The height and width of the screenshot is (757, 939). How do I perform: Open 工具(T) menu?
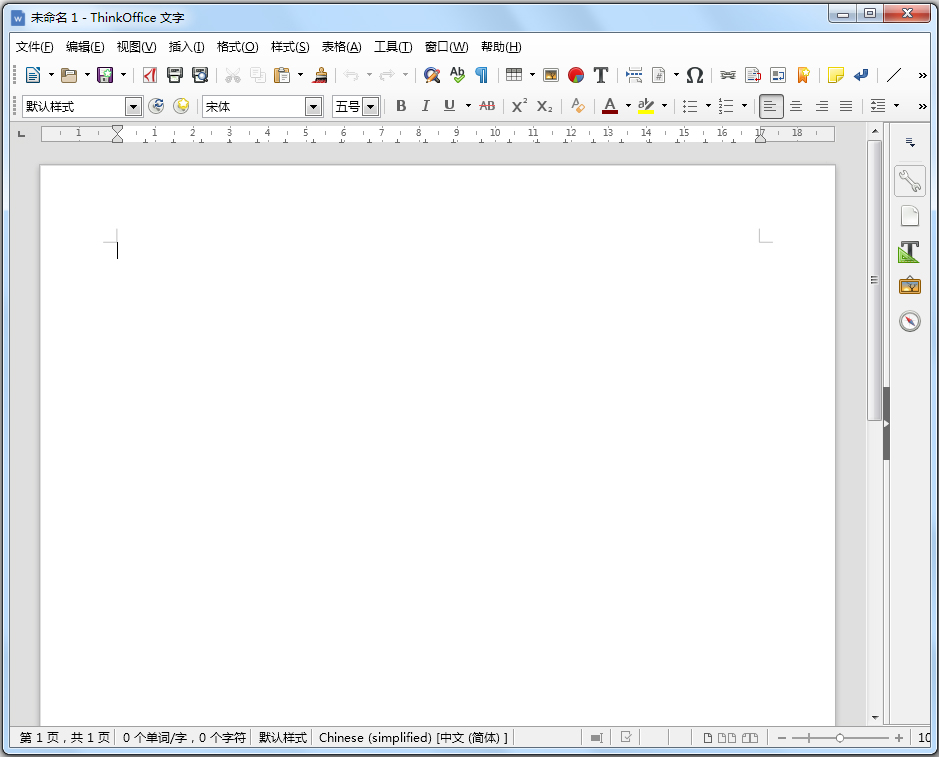click(x=393, y=47)
